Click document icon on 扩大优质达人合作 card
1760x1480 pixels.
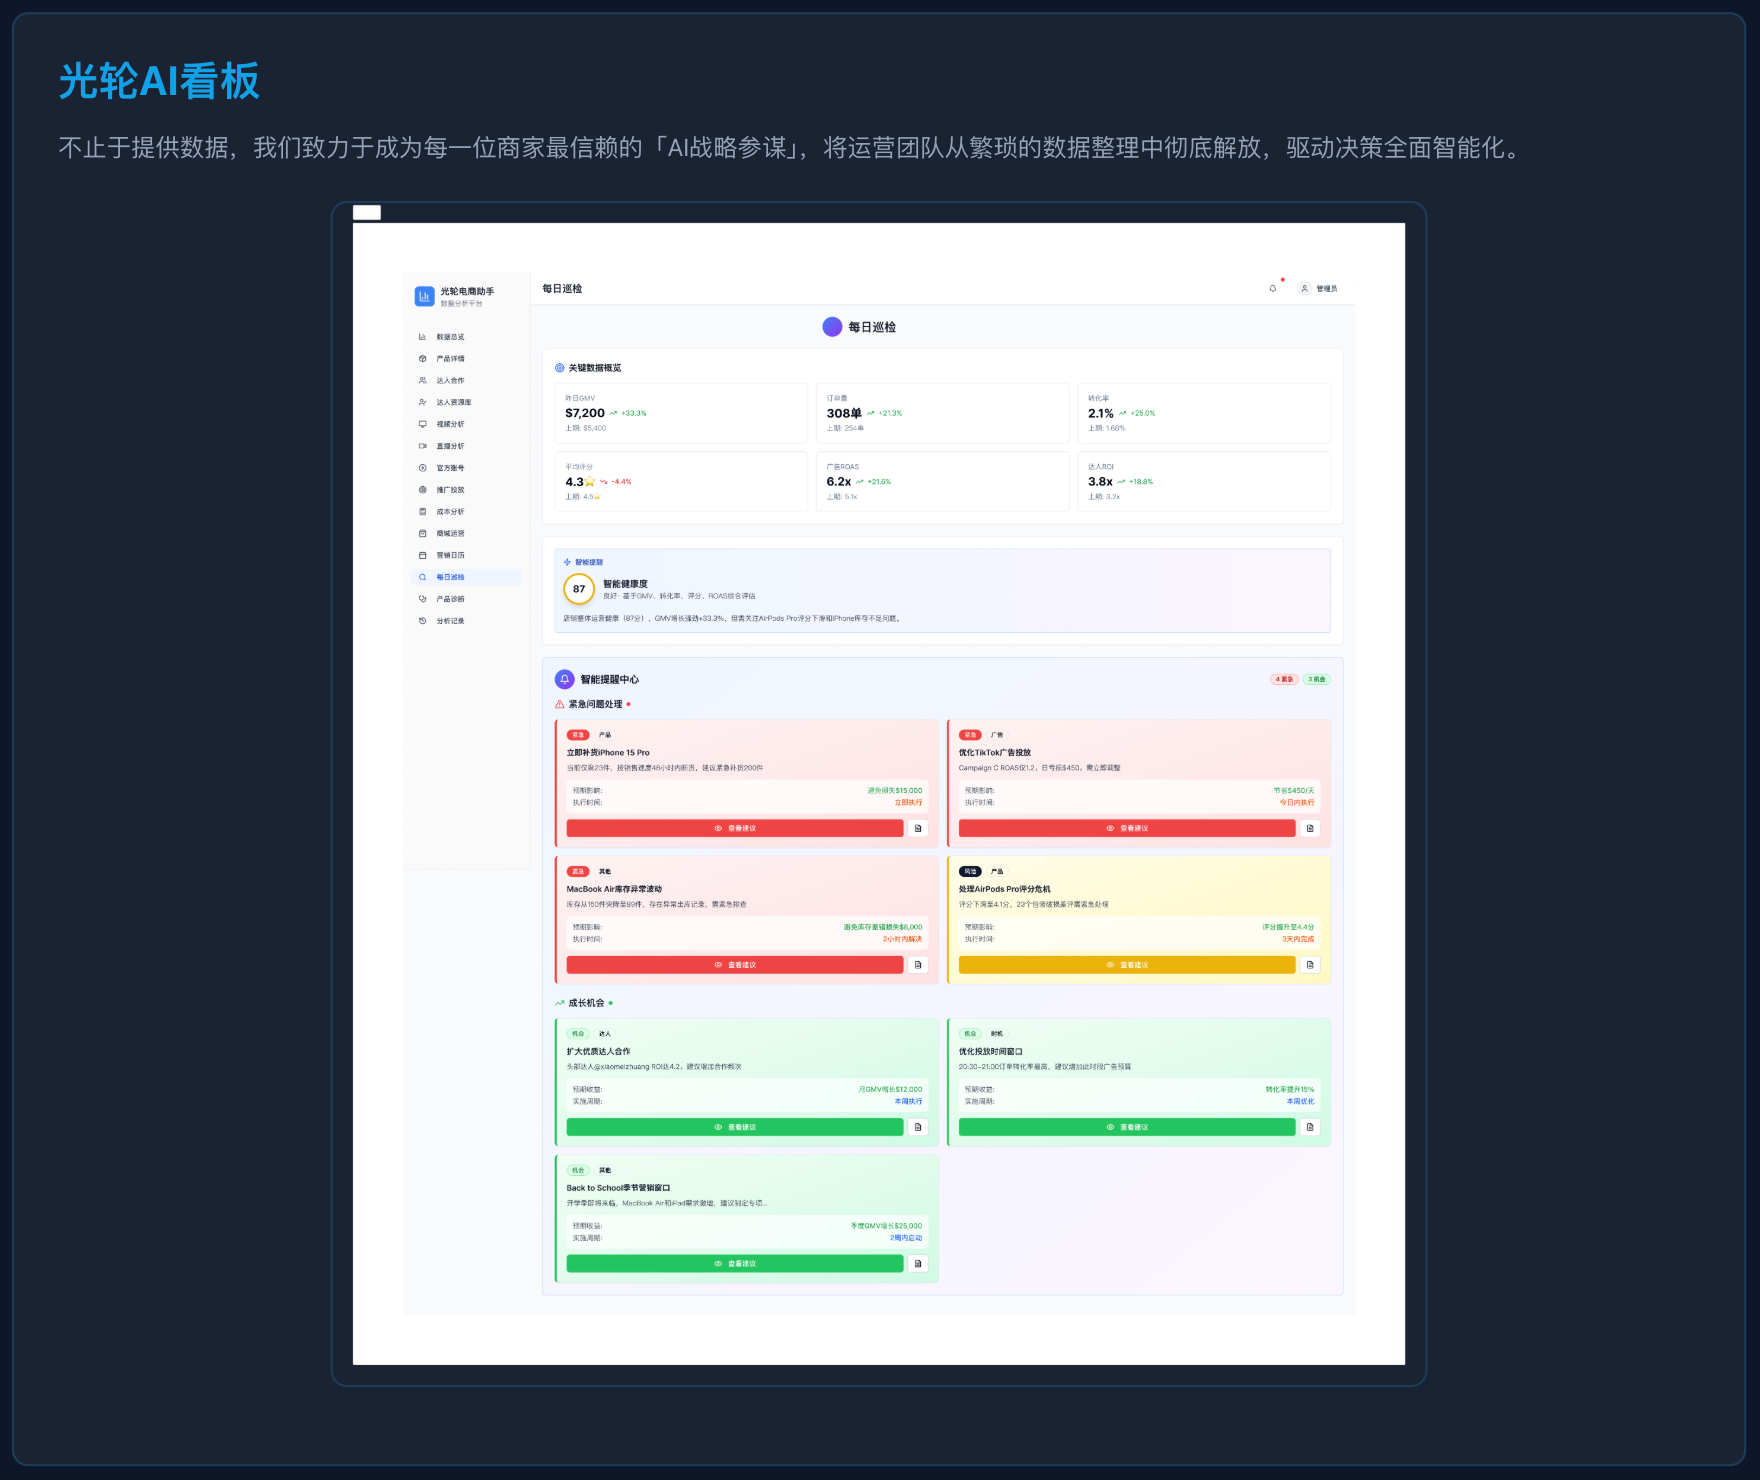918,1127
